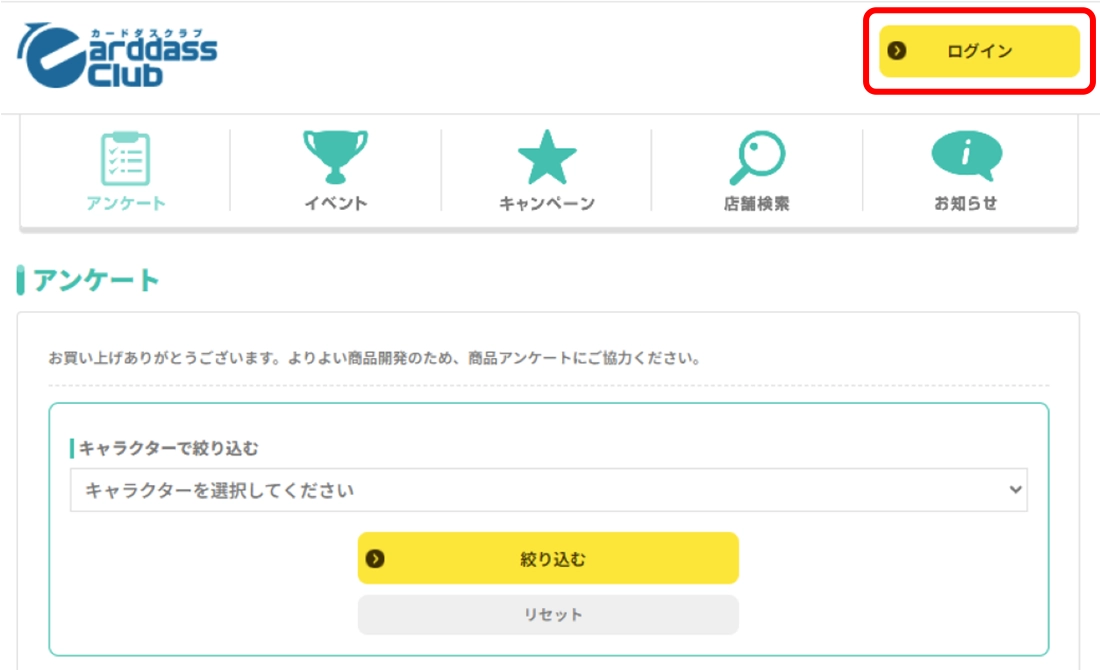Viewport: 1100px width, 670px height.
Task: Click the arrow icon on the 絞り込む button
Action: point(375,559)
